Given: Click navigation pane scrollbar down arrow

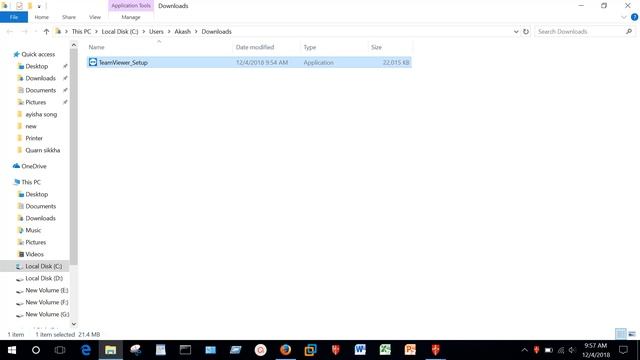Looking at the screenshot, I should [x=74, y=324].
